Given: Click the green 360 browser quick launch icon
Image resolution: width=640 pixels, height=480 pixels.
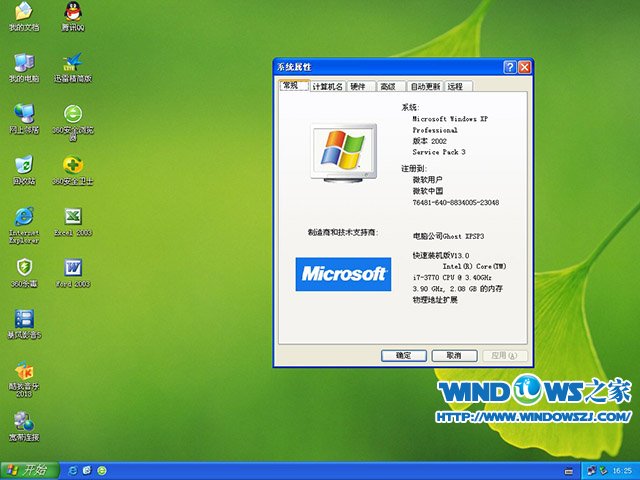Looking at the screenshot, I should tap(102, 471).
